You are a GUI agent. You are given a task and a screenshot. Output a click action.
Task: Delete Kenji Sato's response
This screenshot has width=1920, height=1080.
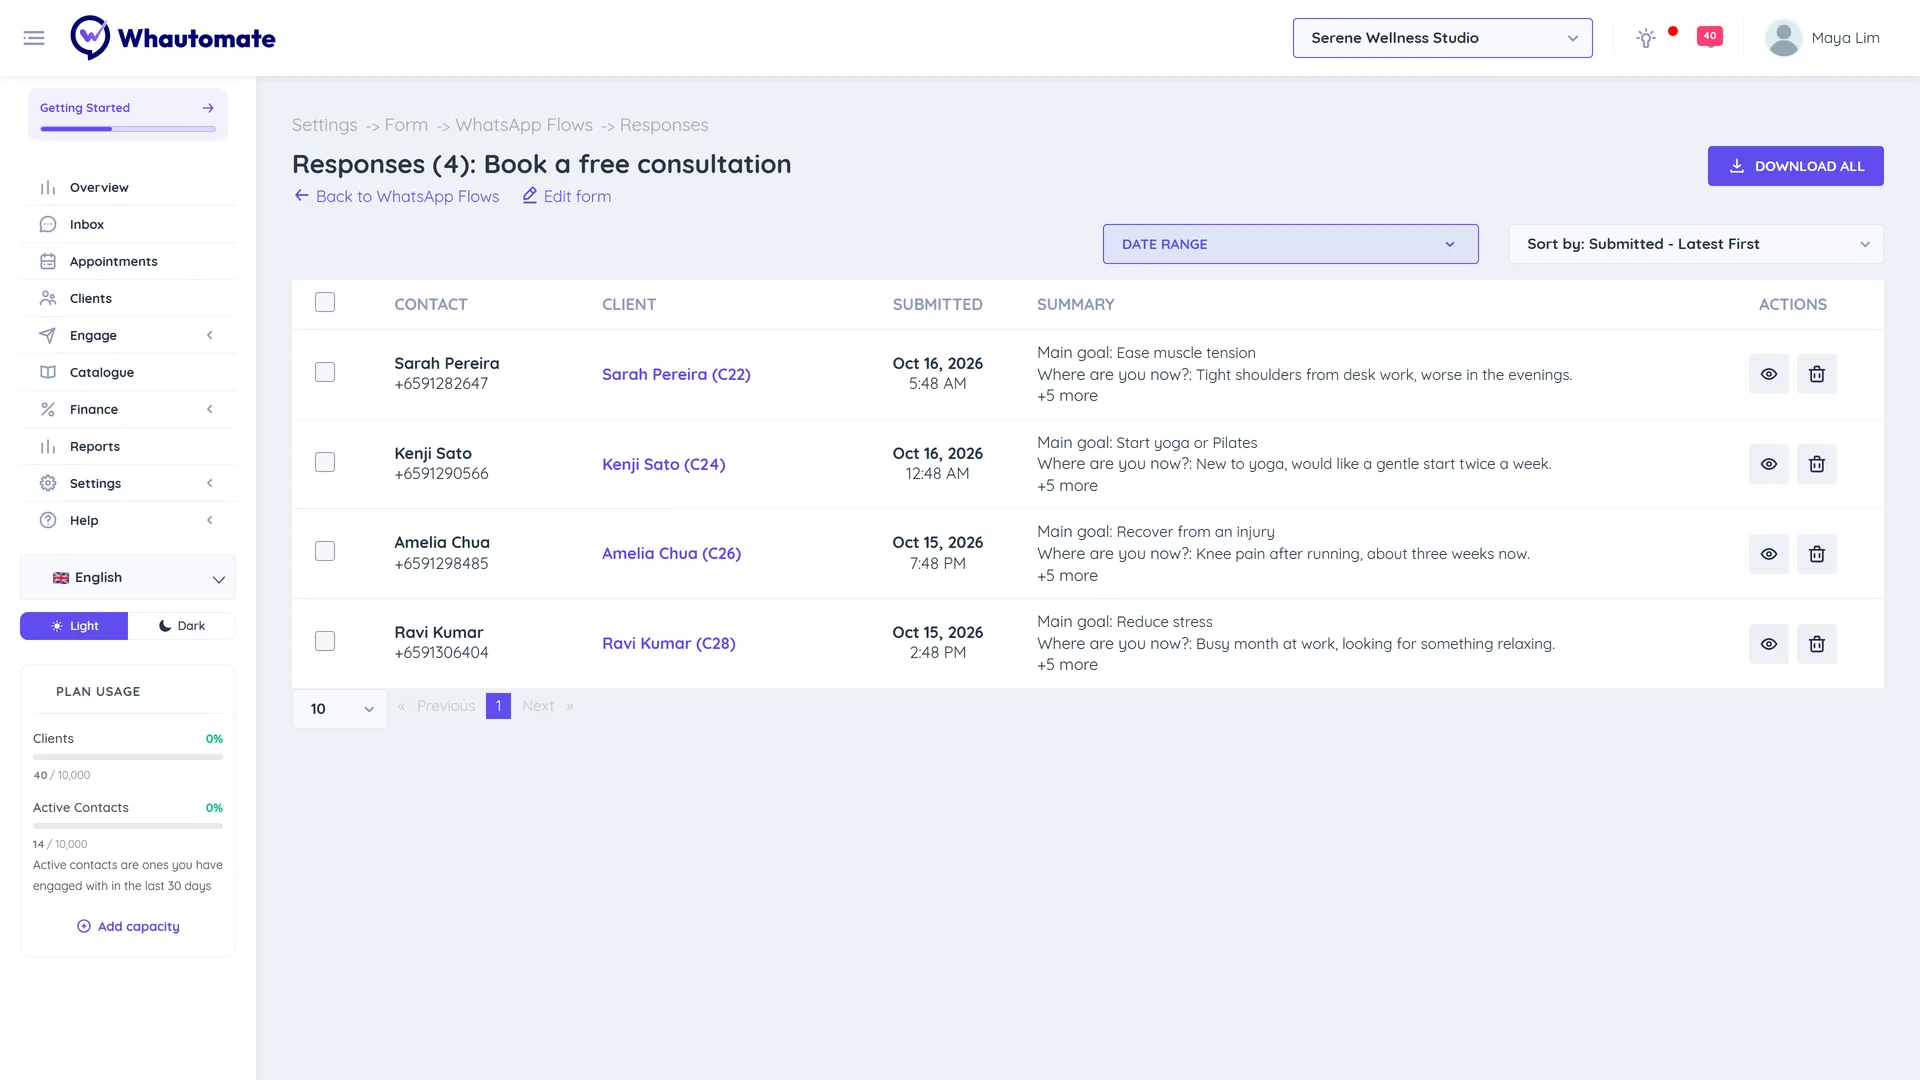point(1816,464)
